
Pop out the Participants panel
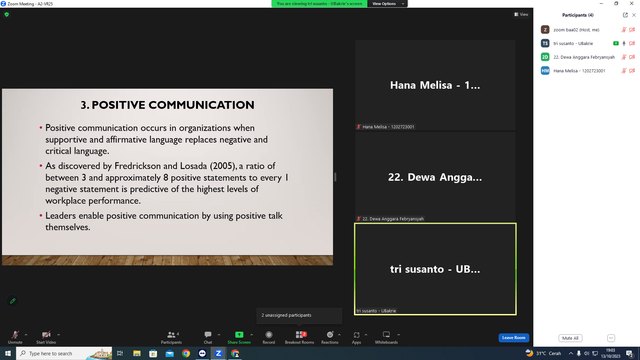(625, 15)
